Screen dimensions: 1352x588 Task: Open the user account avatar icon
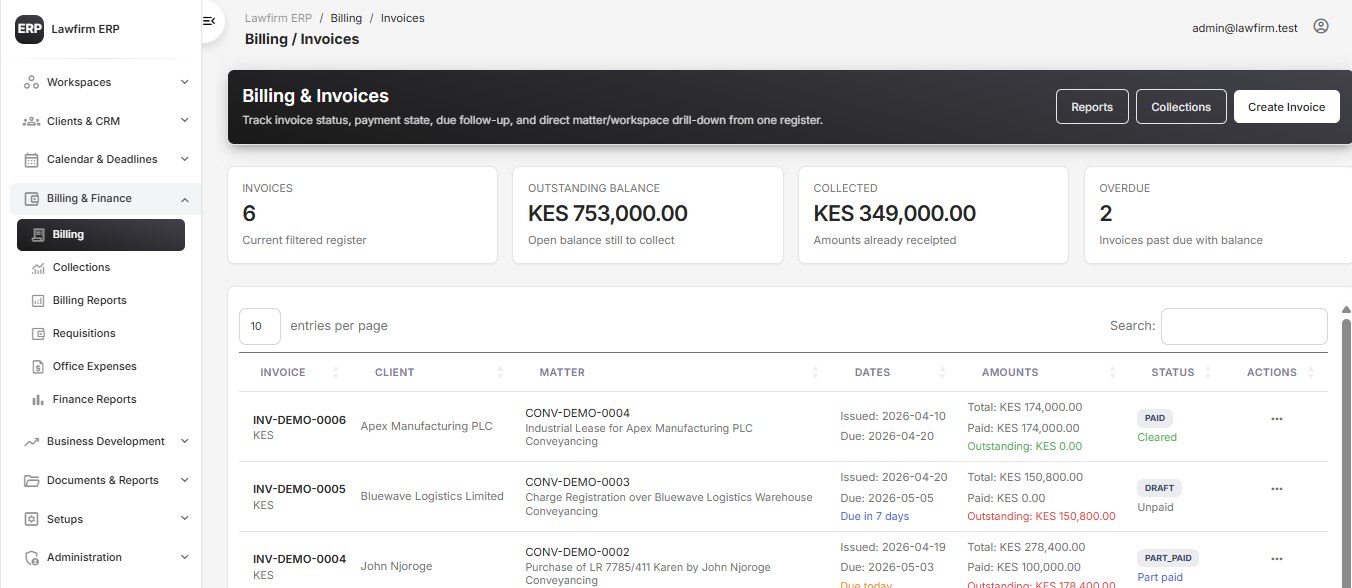1321,27
